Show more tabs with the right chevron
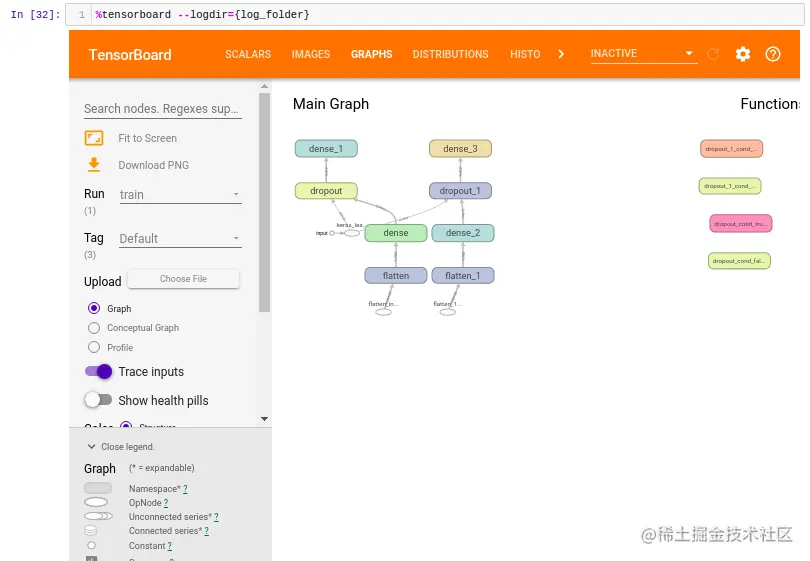810x561 pixels. click(x=561, y=54)
